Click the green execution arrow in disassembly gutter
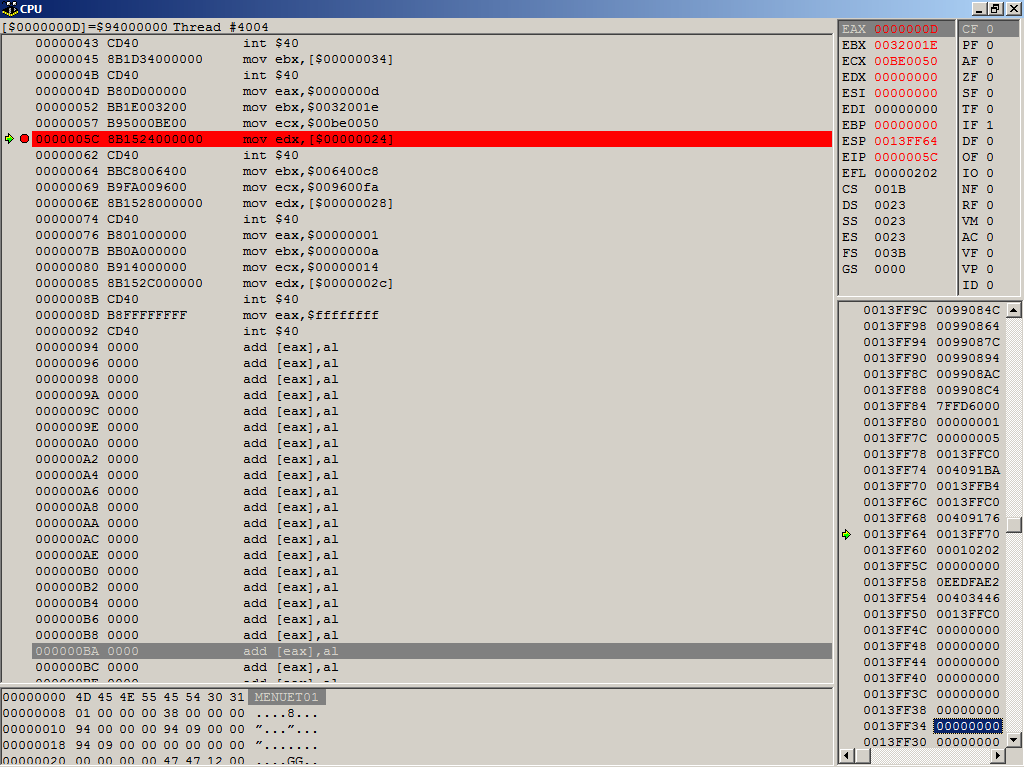Viewport: 1024px width, 768px height. tap(10, 139)
